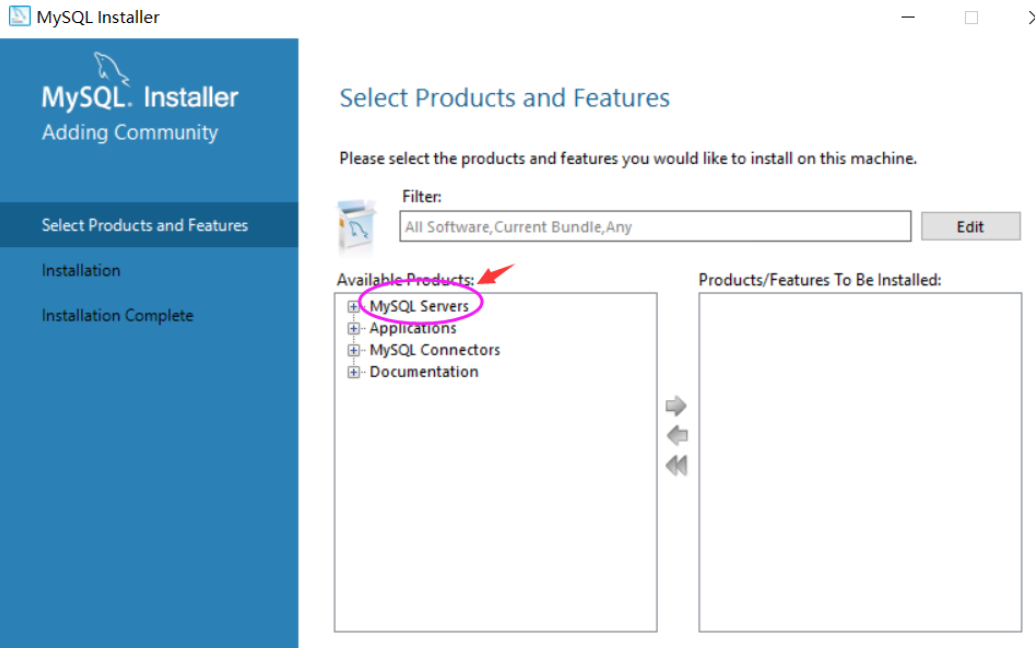Expand the MySQL Connectors tree node
This screenshot has width=1035, height=648.
pyautogui.click(x=354, y=350)
